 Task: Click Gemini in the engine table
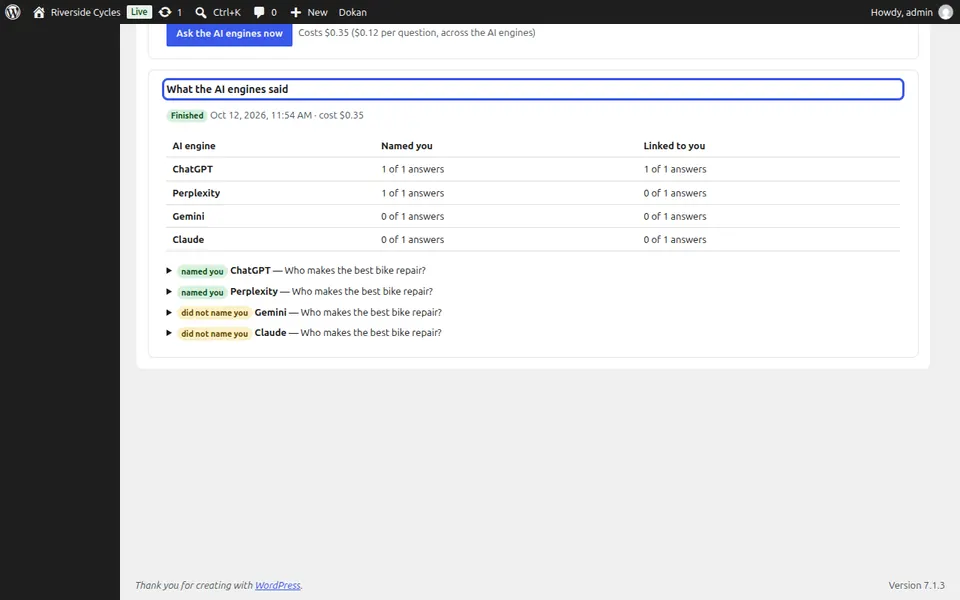pyautogui.click(x=189, y=216)
